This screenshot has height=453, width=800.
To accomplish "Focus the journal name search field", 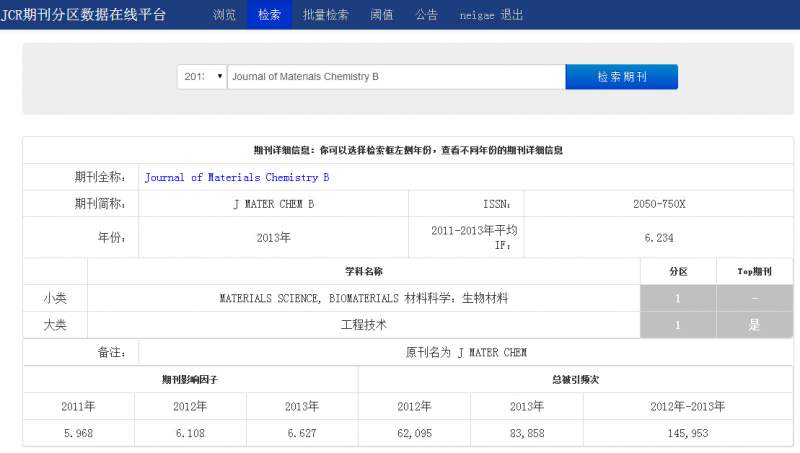I will [x=396, y=77].
